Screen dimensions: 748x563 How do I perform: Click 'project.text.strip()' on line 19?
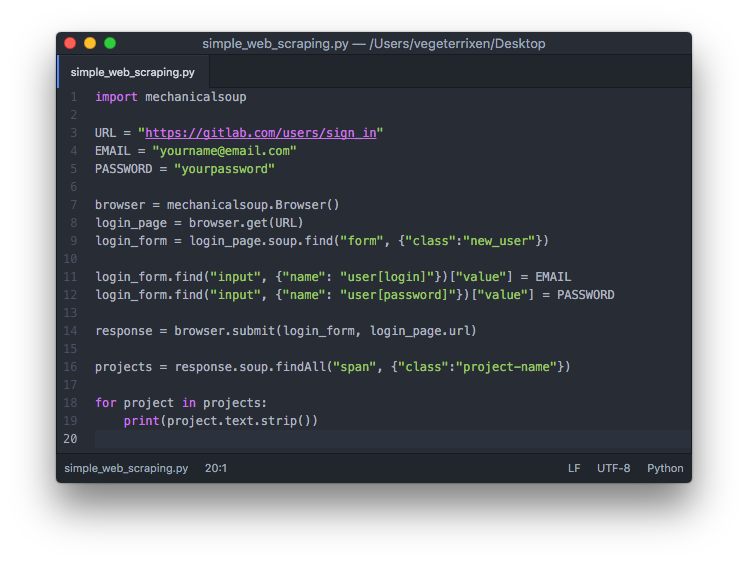point(239,421)
